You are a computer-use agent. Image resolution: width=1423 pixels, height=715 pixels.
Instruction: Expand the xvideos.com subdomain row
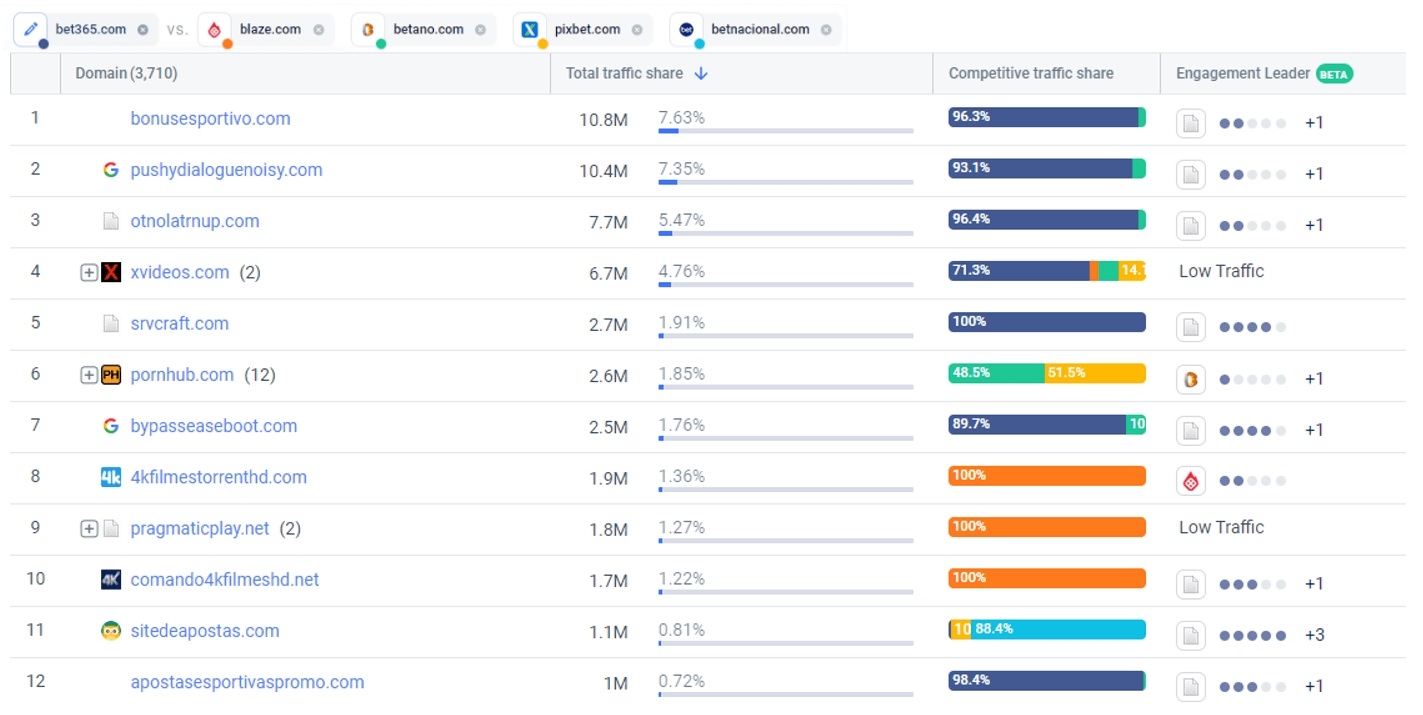[89, 272]
